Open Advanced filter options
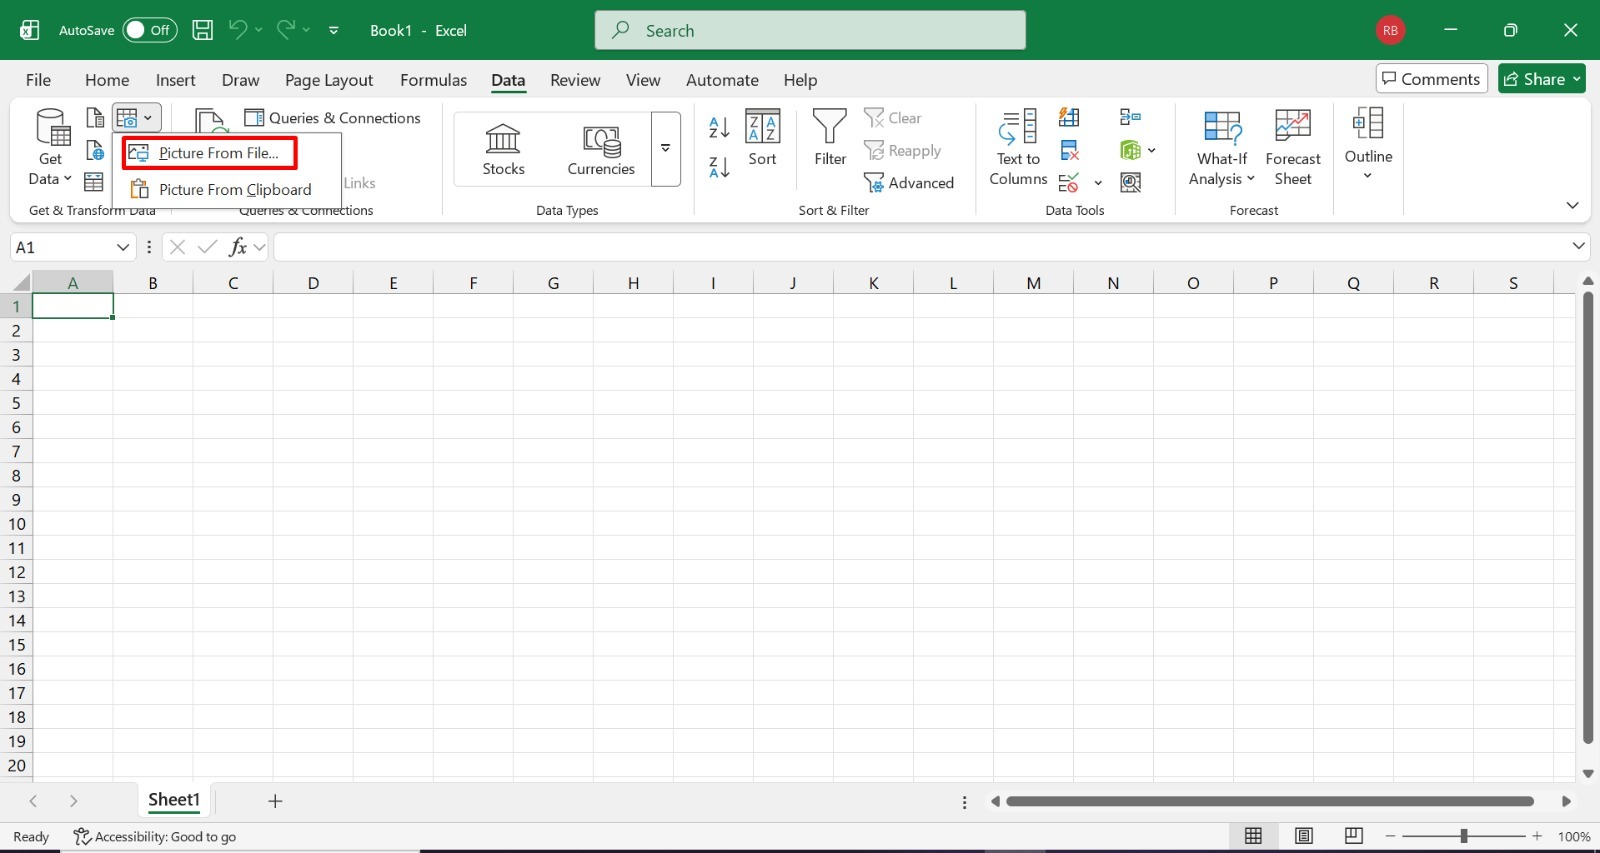 pos(909,183)
